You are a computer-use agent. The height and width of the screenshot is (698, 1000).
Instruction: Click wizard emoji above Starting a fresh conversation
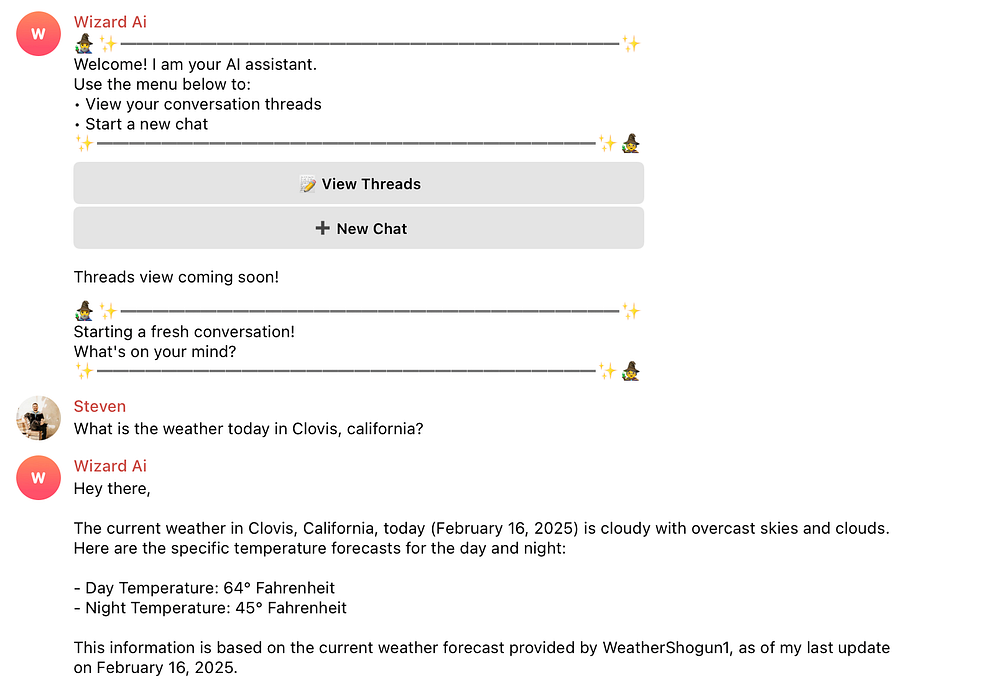(x=84, y=311)
